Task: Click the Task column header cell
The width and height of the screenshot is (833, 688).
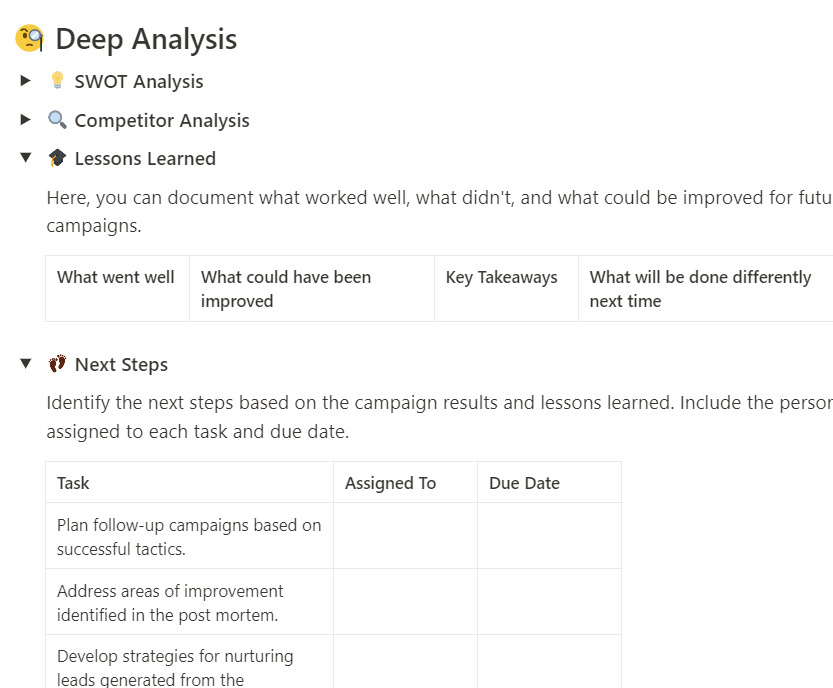Action: (74, 483)
